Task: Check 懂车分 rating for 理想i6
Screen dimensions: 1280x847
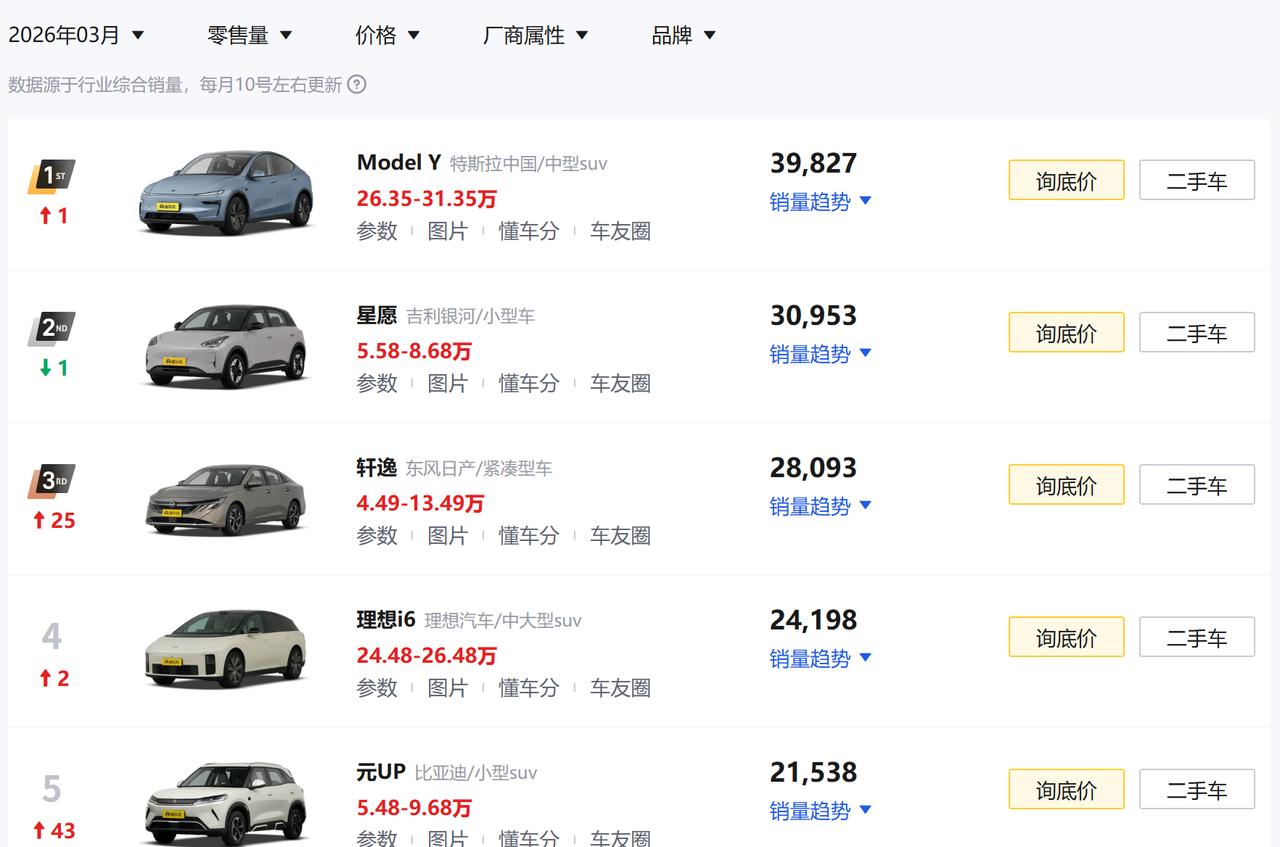Action: point(528,688)
